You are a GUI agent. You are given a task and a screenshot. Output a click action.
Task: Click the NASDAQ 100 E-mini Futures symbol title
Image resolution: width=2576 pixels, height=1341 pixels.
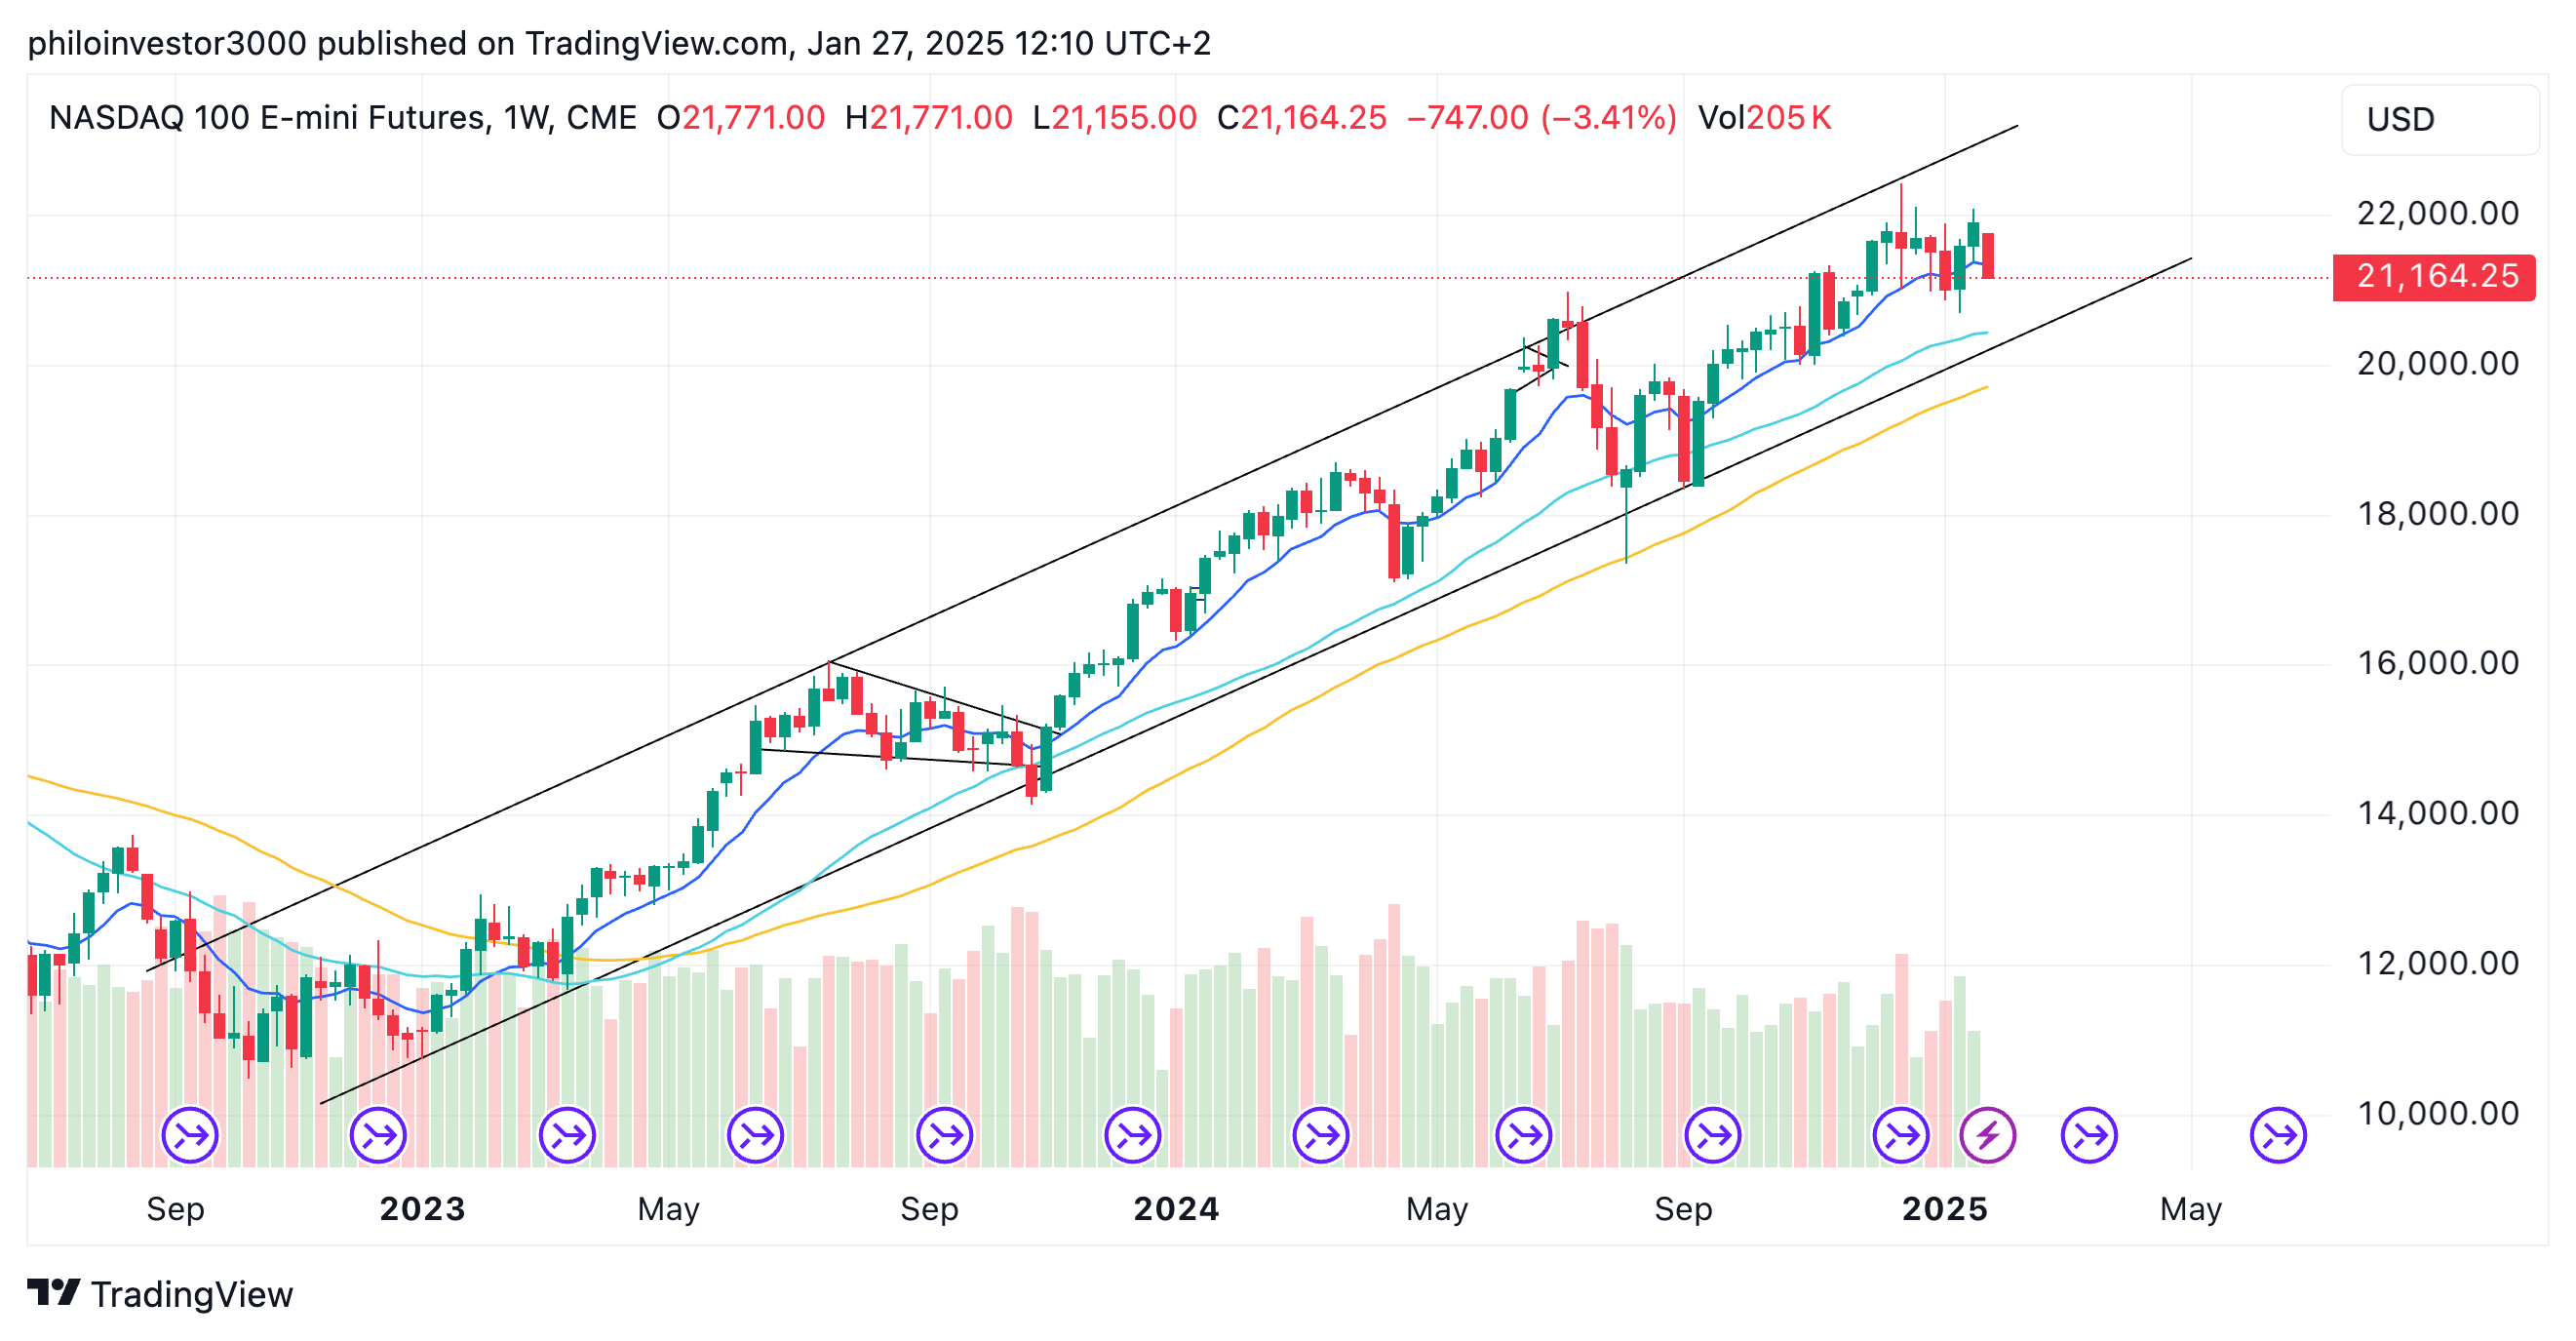click(x=269, y=118)
